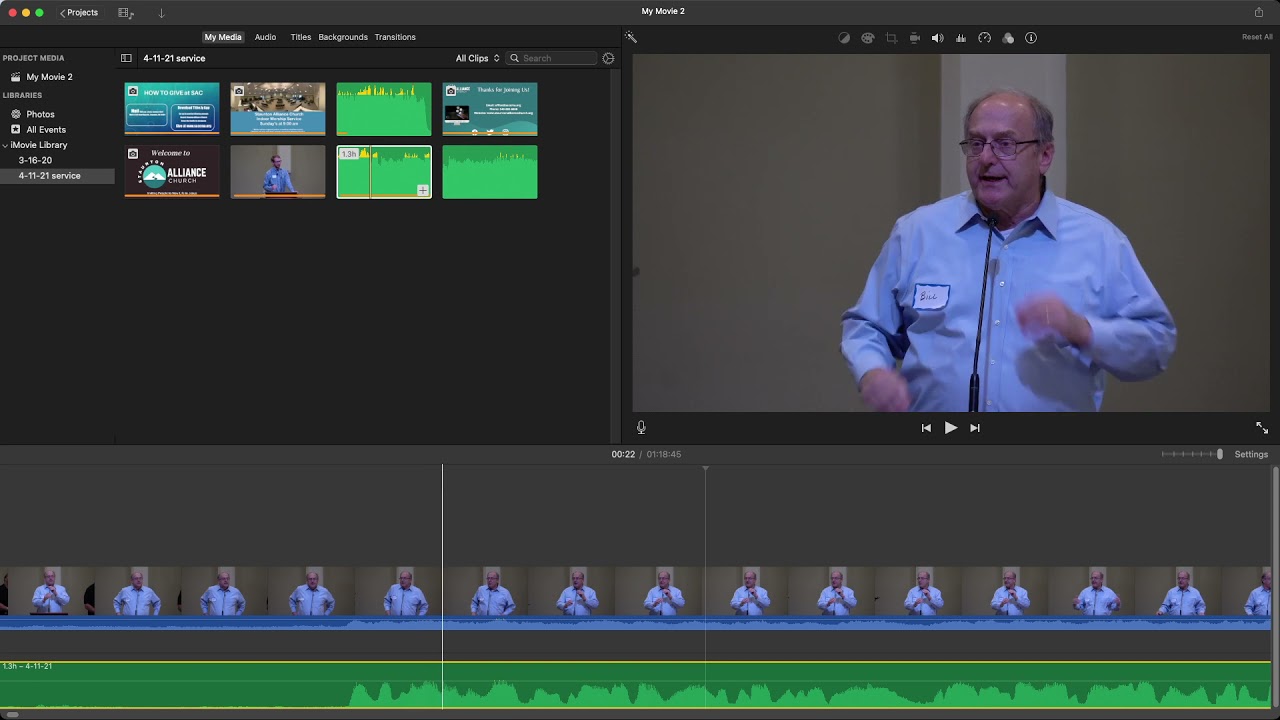The image size is (1280, 720).
Task: Click the timeline skimmer marker
Action: [x=705, y=469]
